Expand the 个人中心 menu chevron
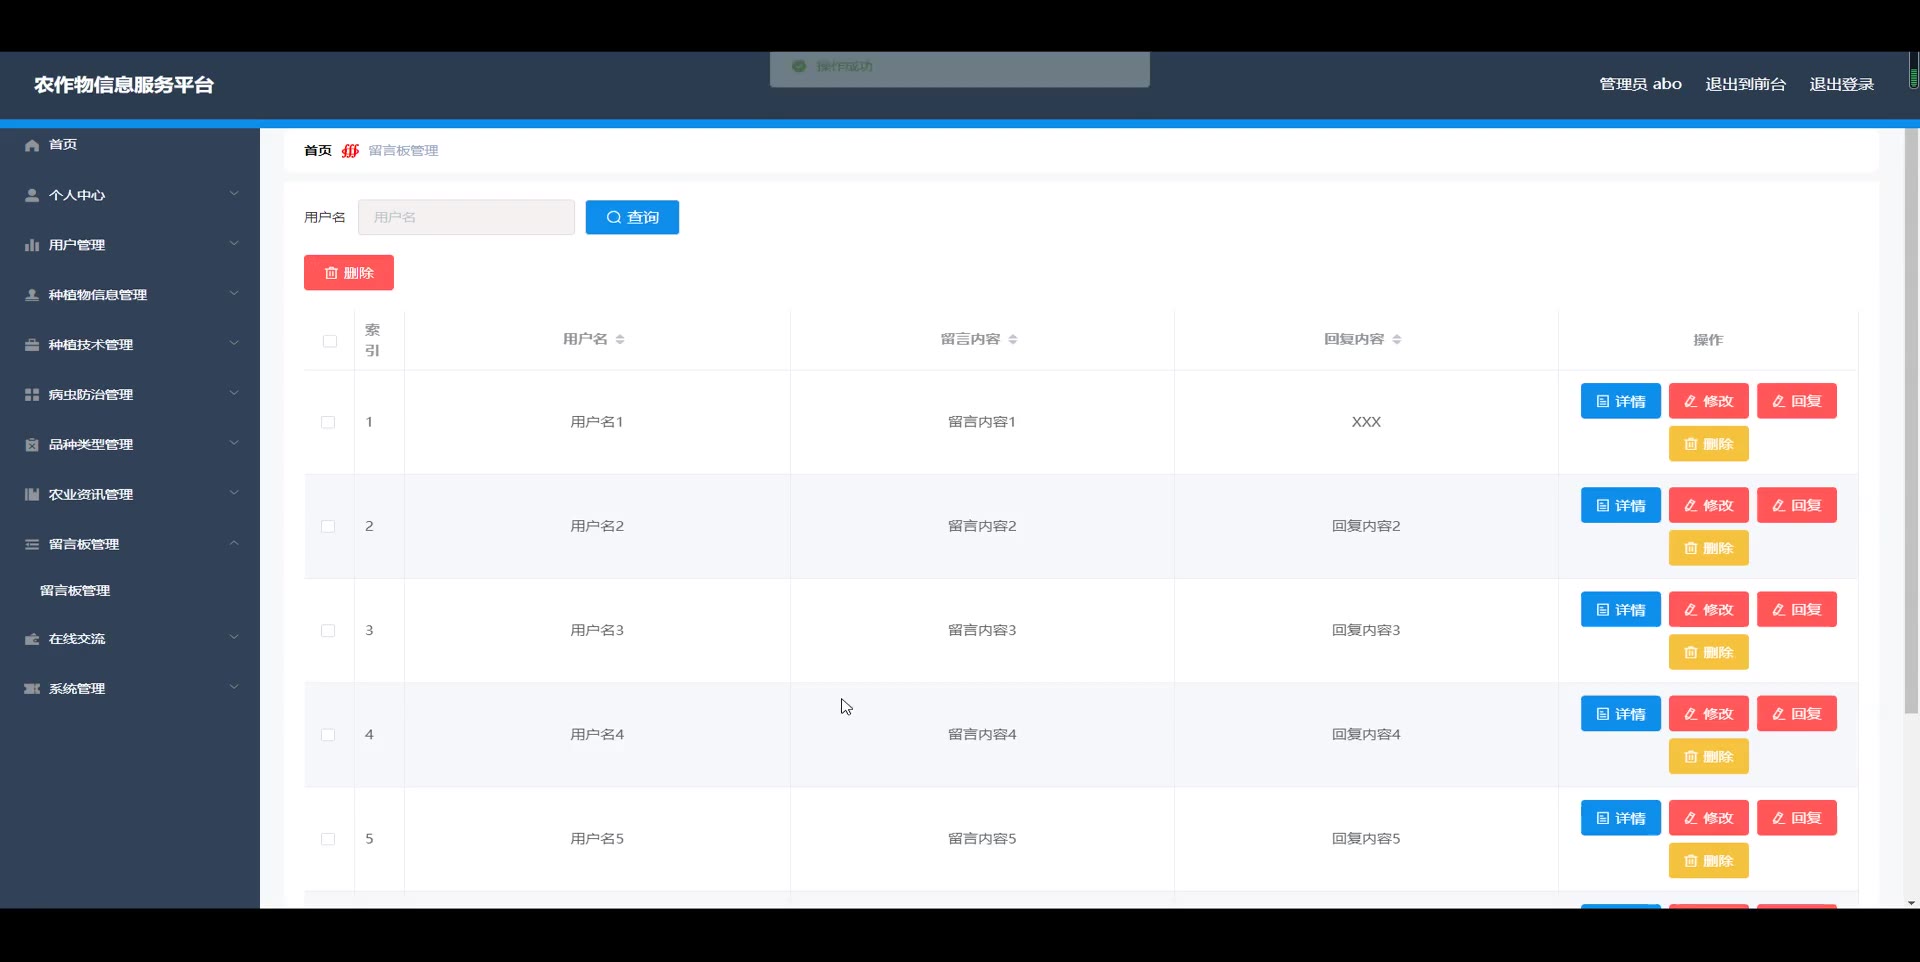The width and height of the screenshot is (1920, 962). tap(234, 194)
